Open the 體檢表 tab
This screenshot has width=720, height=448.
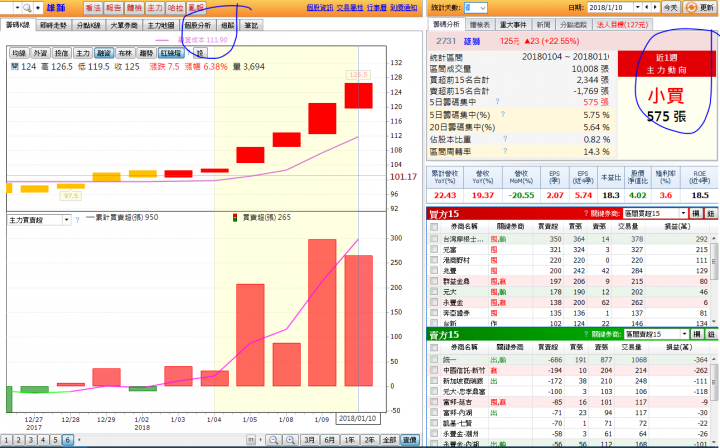480,25
